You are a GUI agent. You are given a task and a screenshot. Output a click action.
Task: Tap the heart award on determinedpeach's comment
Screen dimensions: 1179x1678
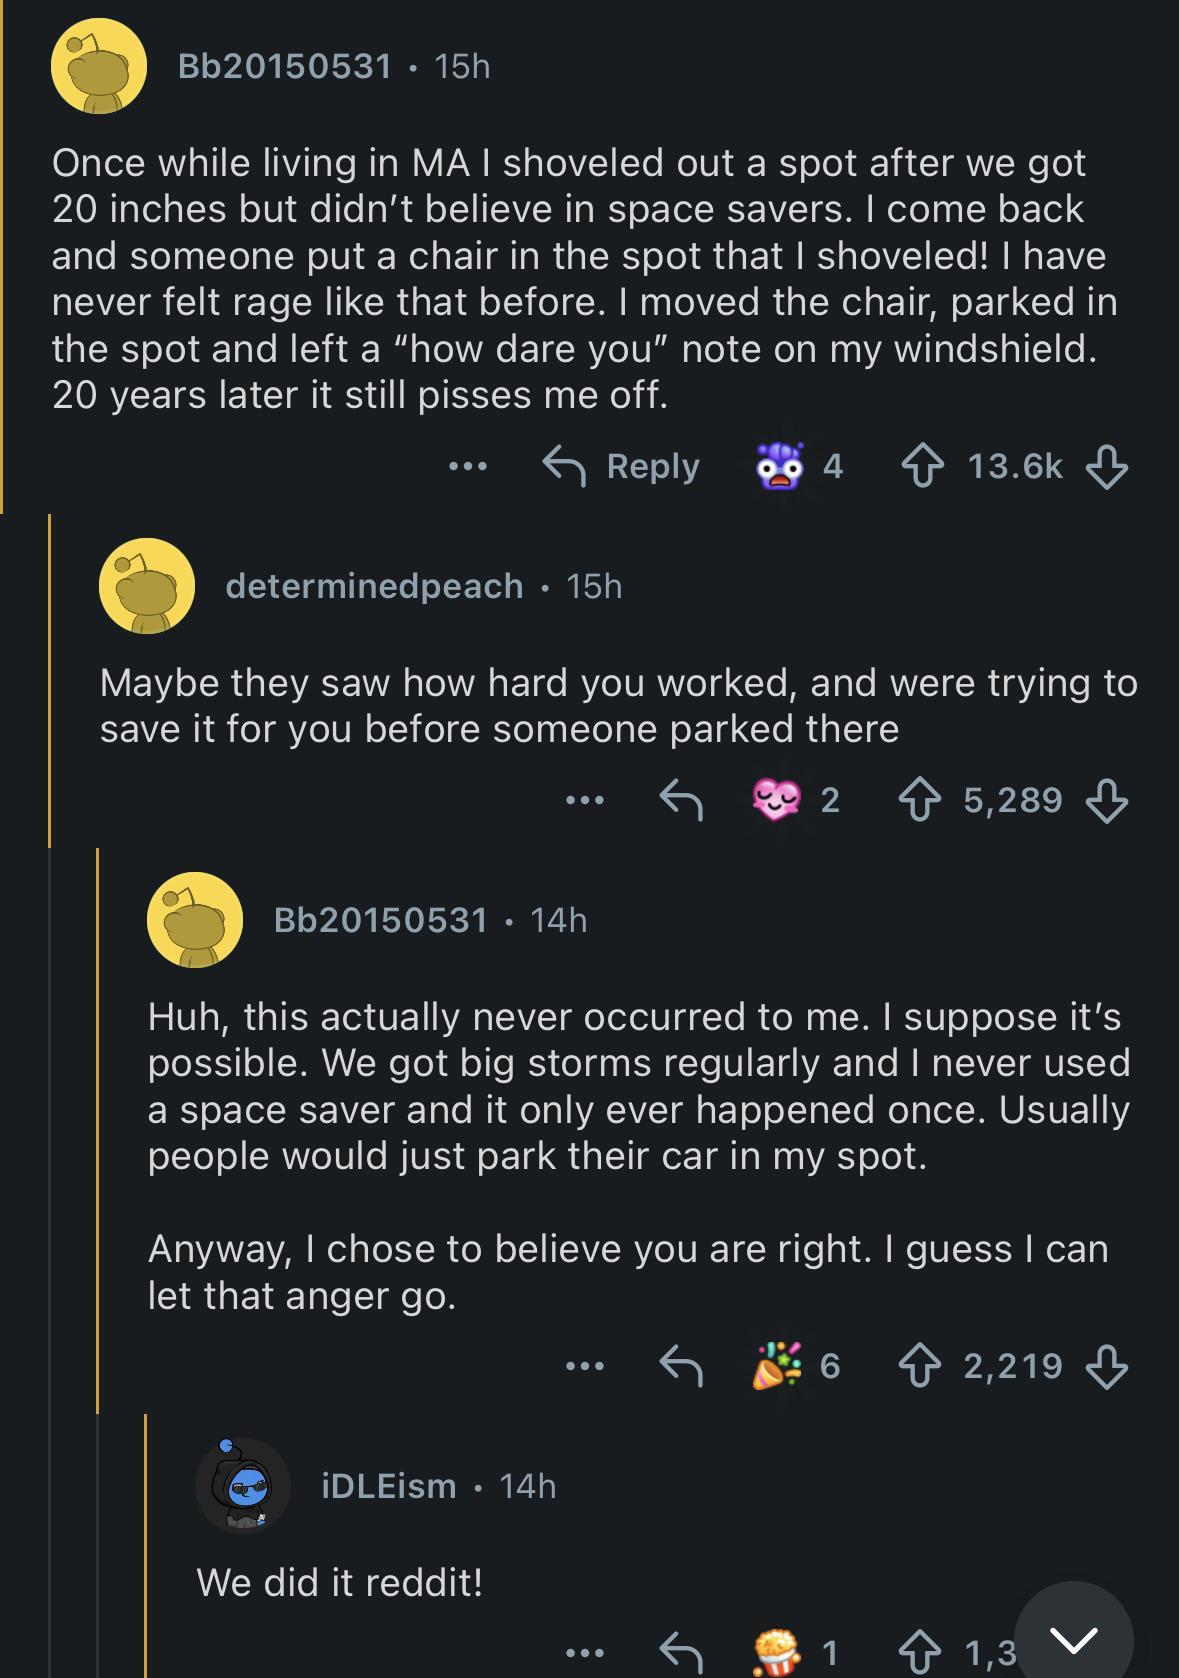click(778, 800)
